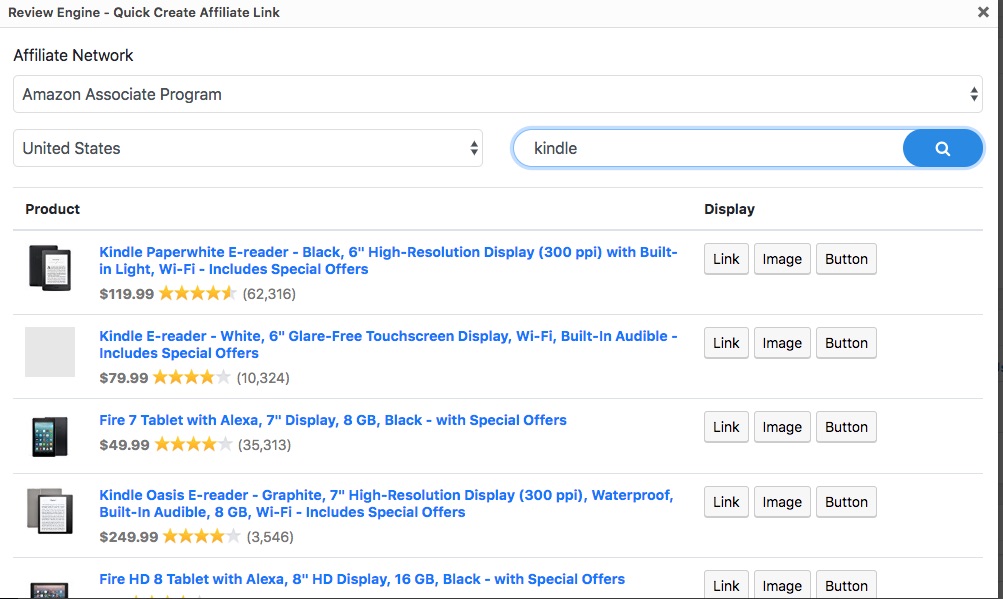This screenshot has width=1003, height=599.
Task: Select the Kindle Oasis product thumbnail
Action: coord(50,511)
